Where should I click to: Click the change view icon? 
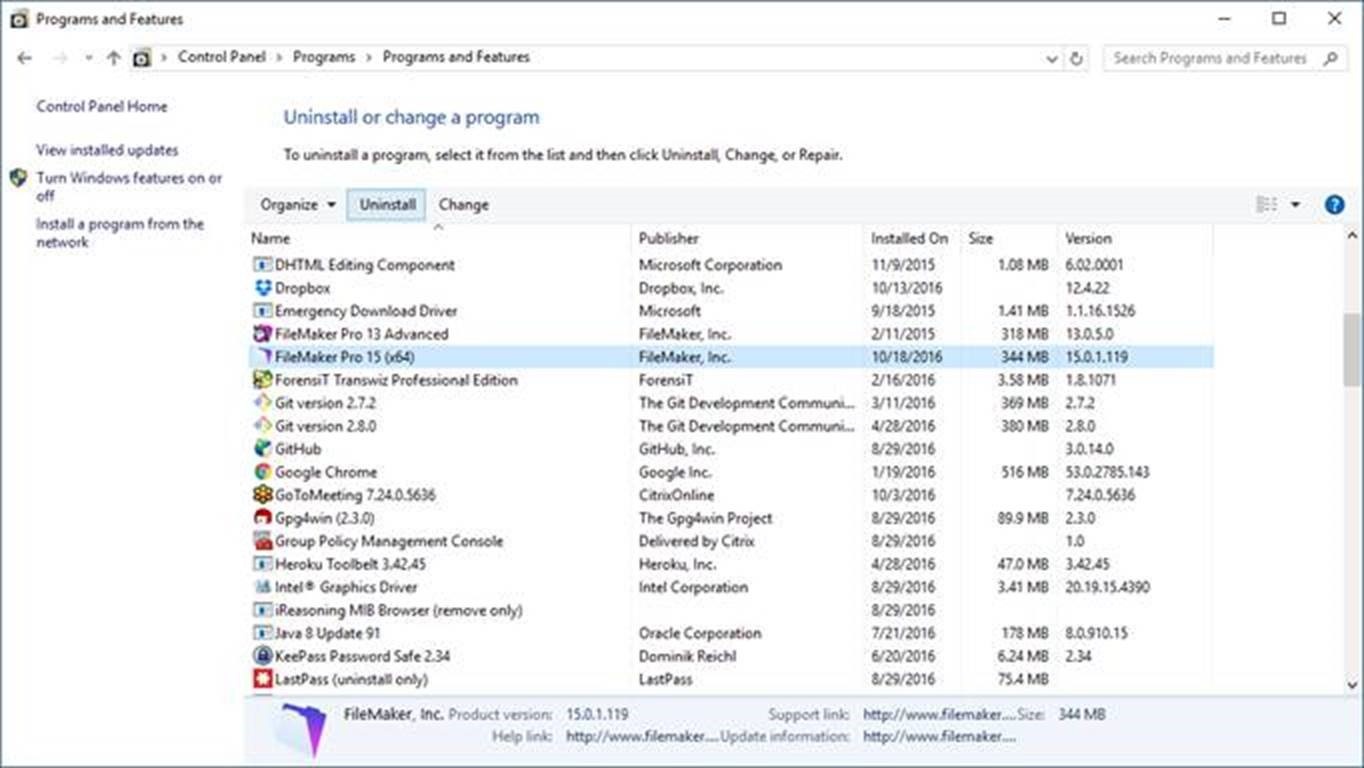pyautogui.click(x=1266, y=204)
